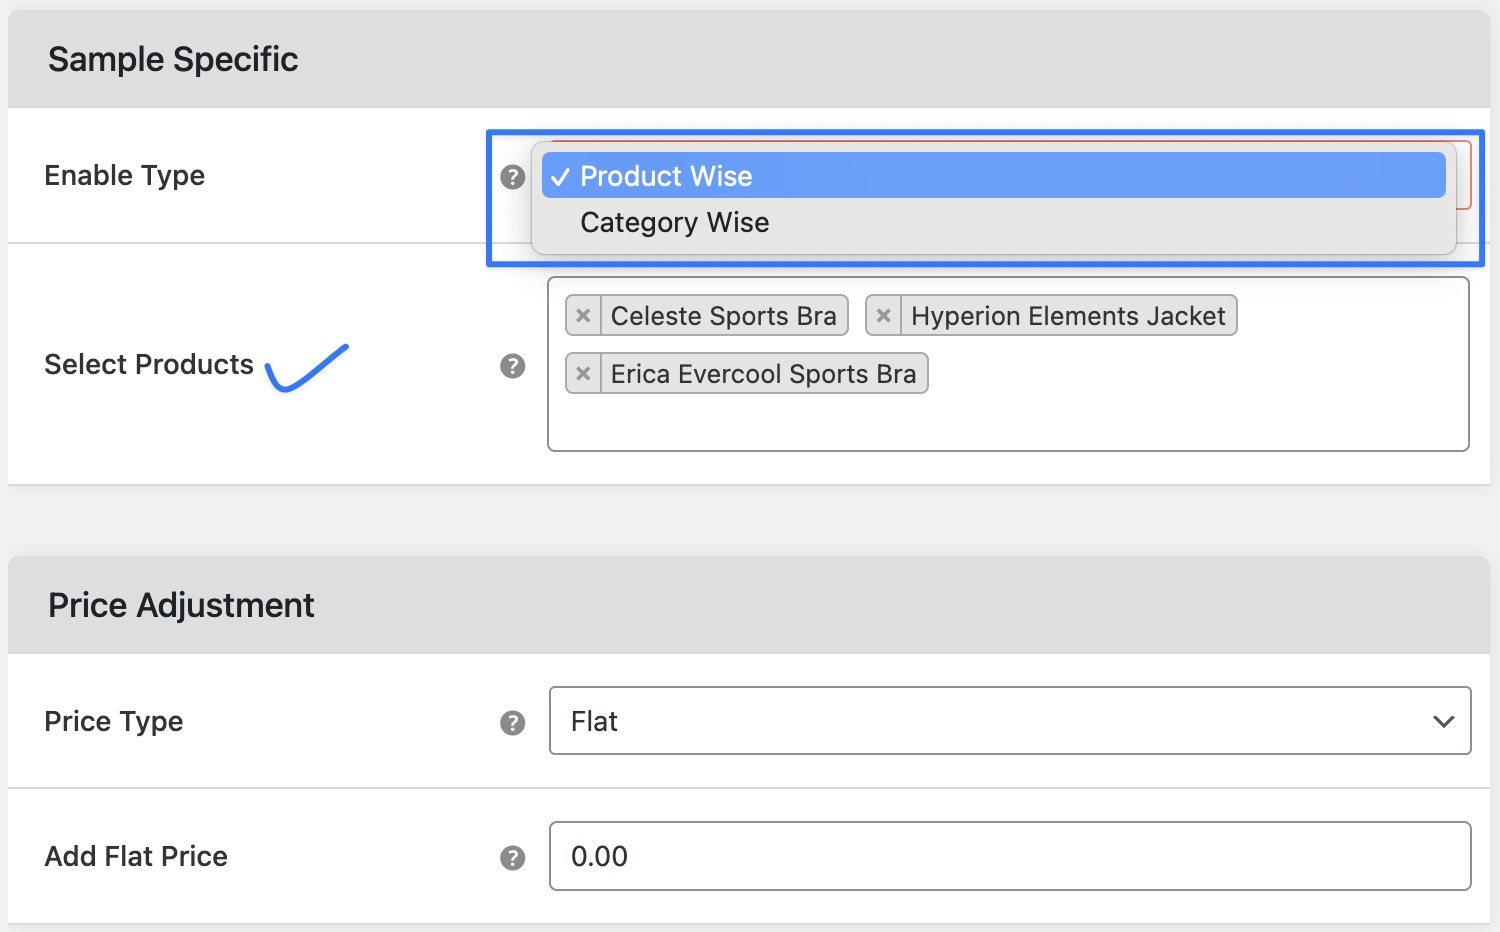
Task: Click the Sample Specific section header
Action: pyautogui.click(x=172, y=59)
